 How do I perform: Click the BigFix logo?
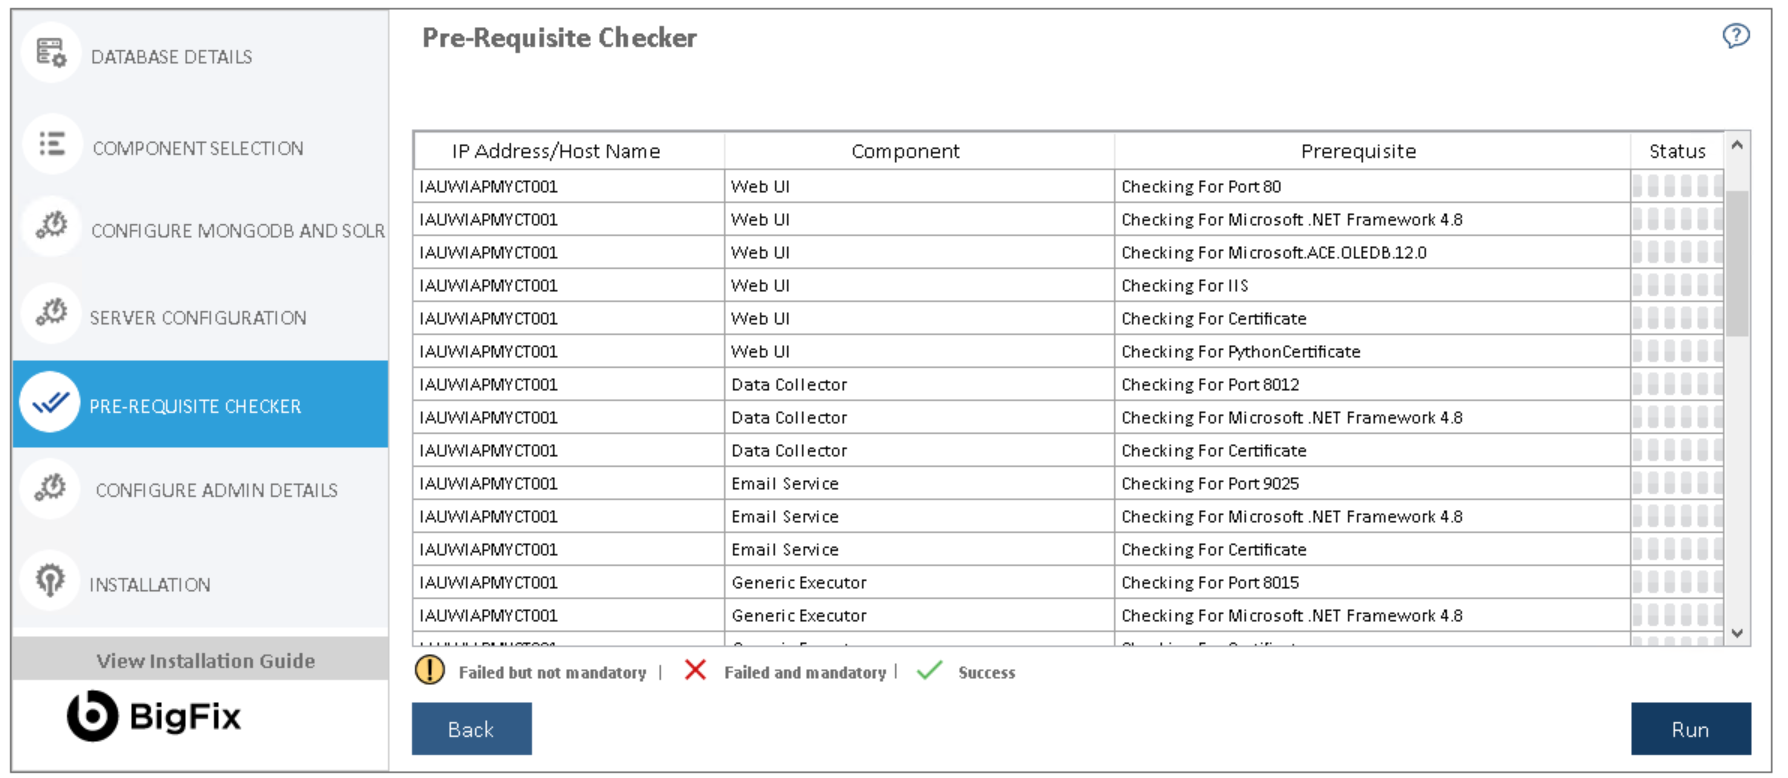154,716
